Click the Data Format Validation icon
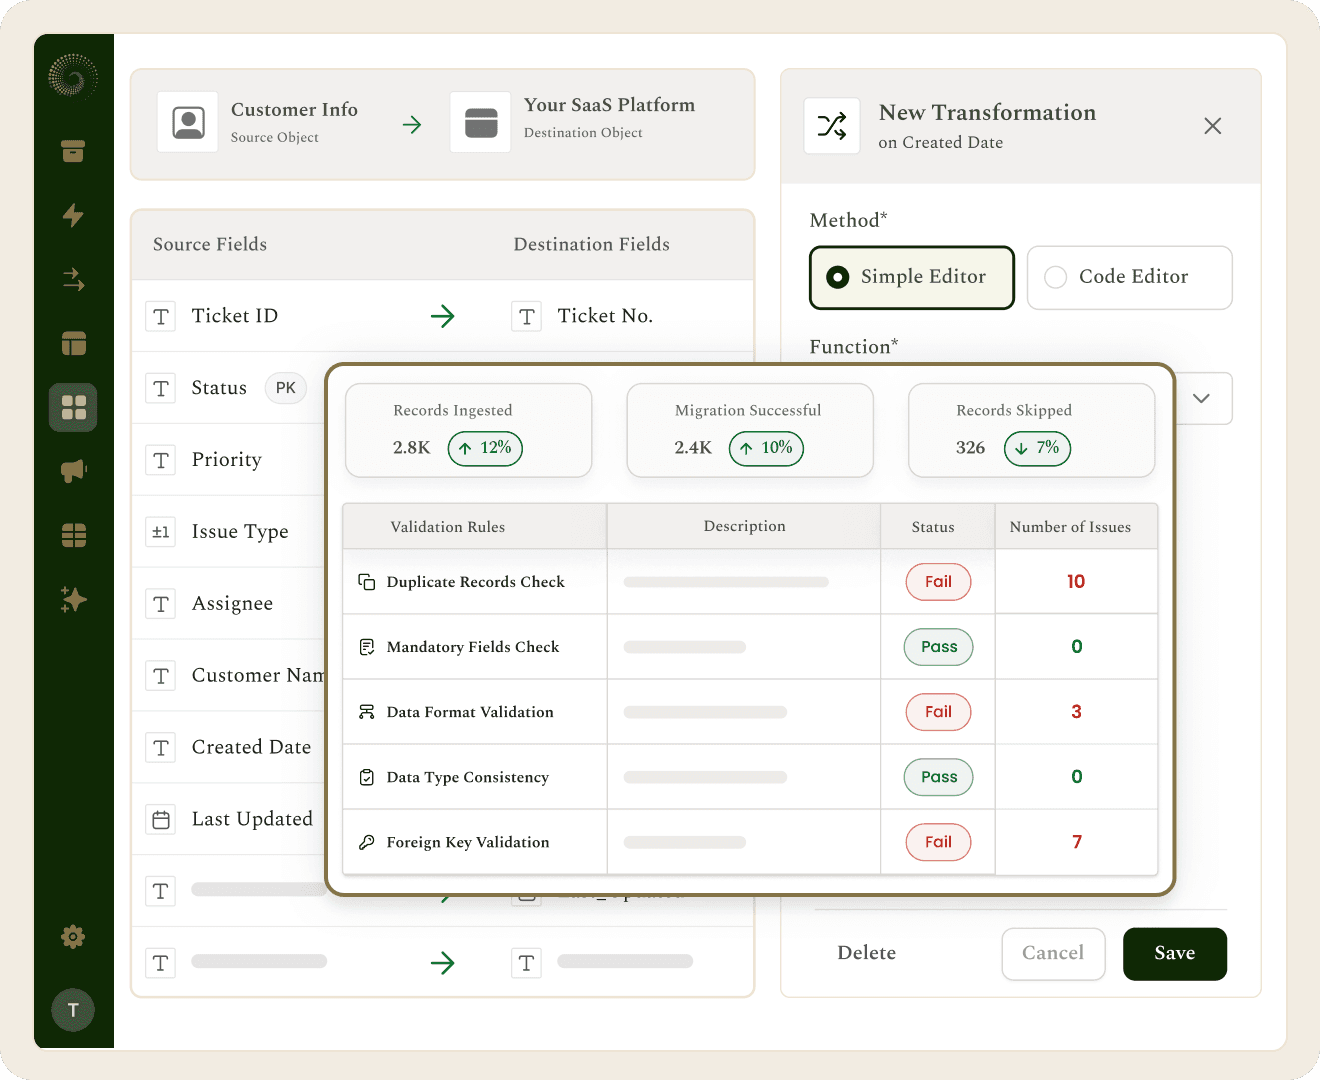Viewport: 1320px width, 1080px height. [367, 712]
